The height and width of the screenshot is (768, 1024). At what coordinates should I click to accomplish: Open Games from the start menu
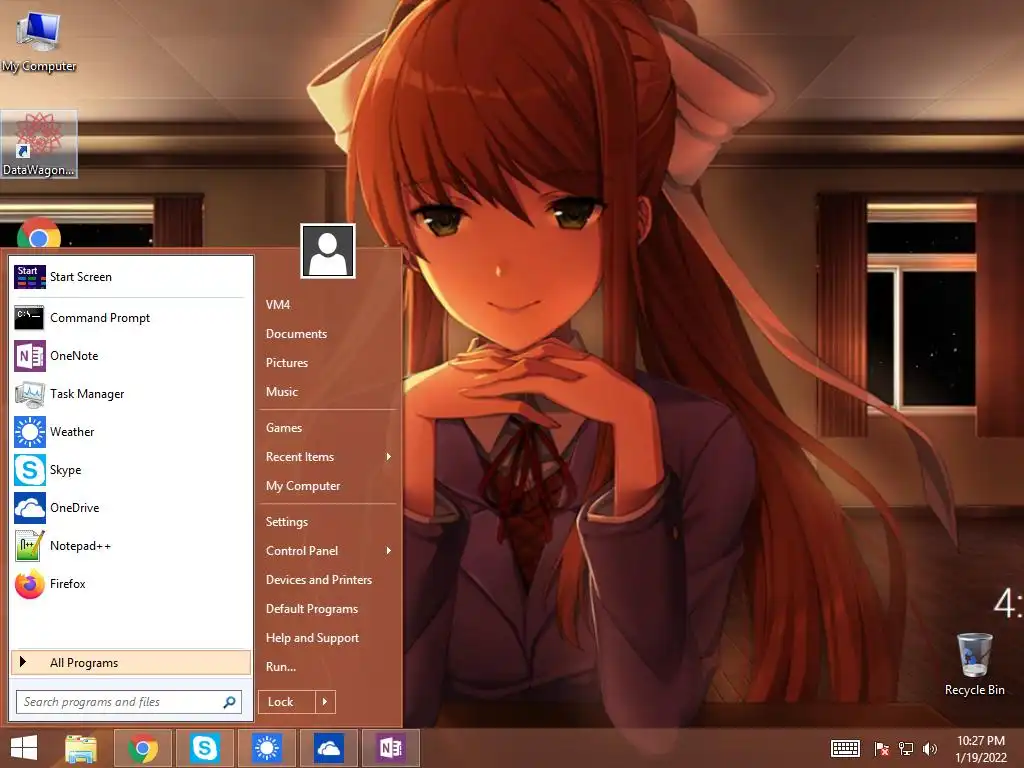click(284, 428)
